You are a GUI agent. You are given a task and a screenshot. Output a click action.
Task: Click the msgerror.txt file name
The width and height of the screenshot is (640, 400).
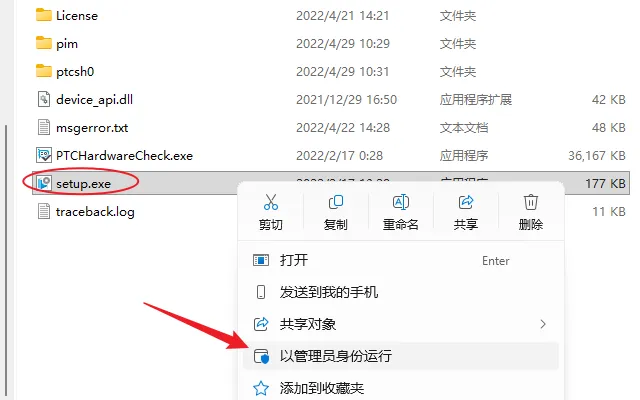click(x=92, y=128)
